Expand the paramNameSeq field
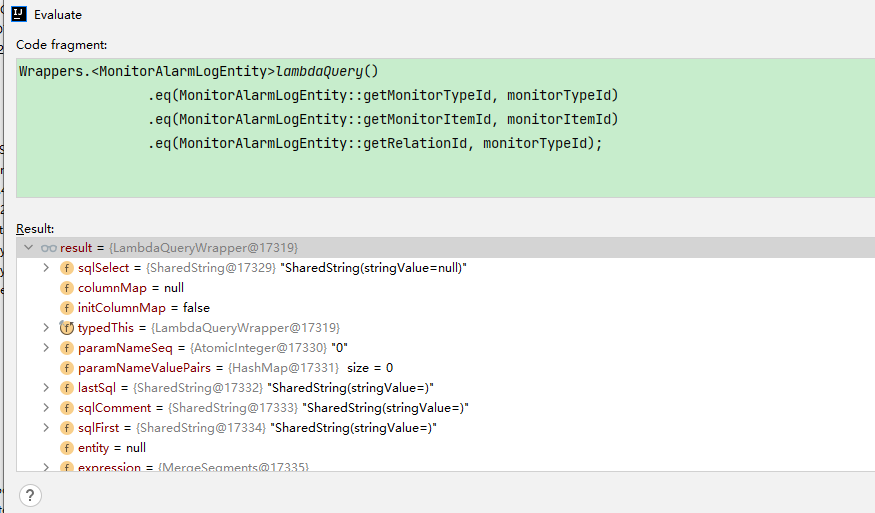The width and height of the screenshot is (875, 513). coord(46,348)
